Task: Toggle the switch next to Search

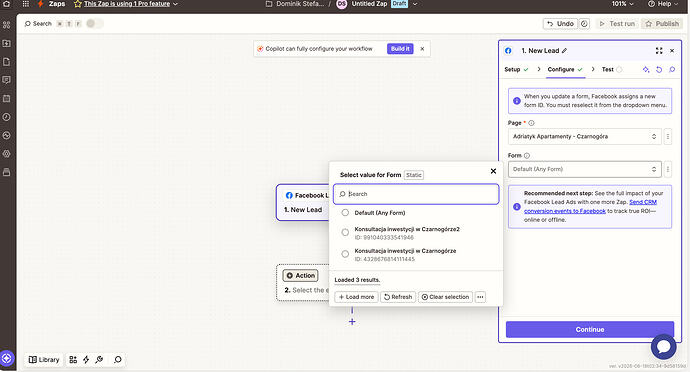Action: point(94,24)
